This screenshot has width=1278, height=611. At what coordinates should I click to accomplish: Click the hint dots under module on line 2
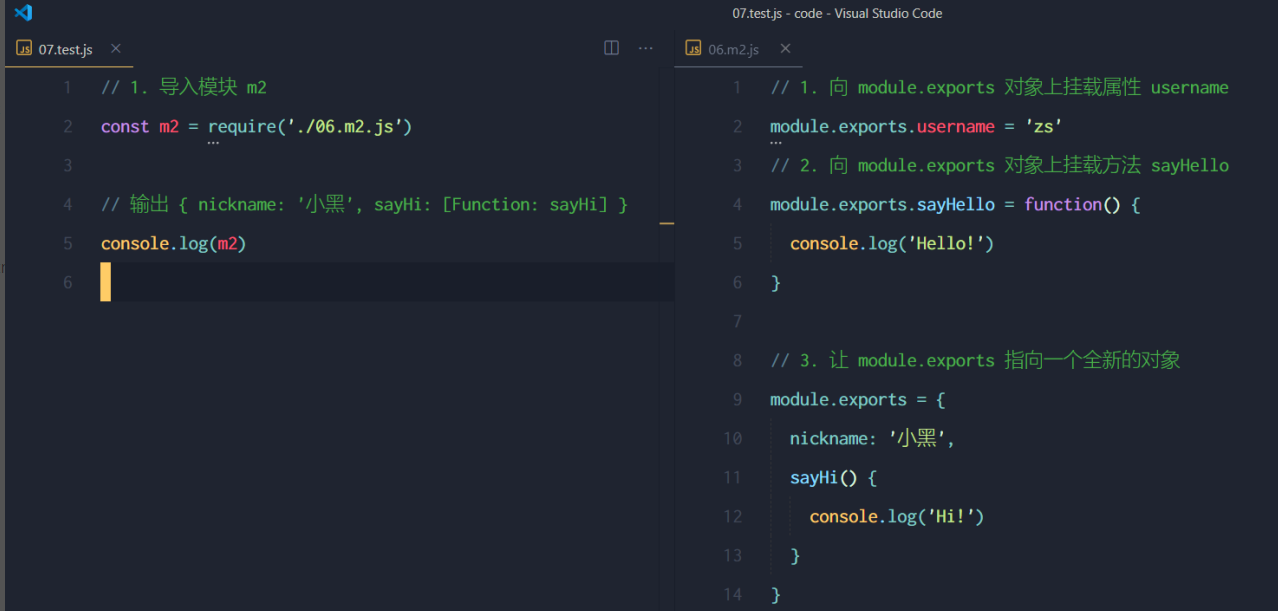(x=776, y=143)
